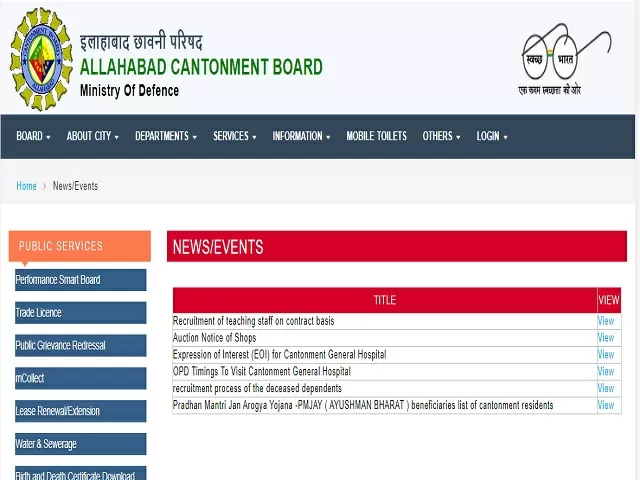Open Public Grievance Redressal
The image size is (640, 480).
80,345
